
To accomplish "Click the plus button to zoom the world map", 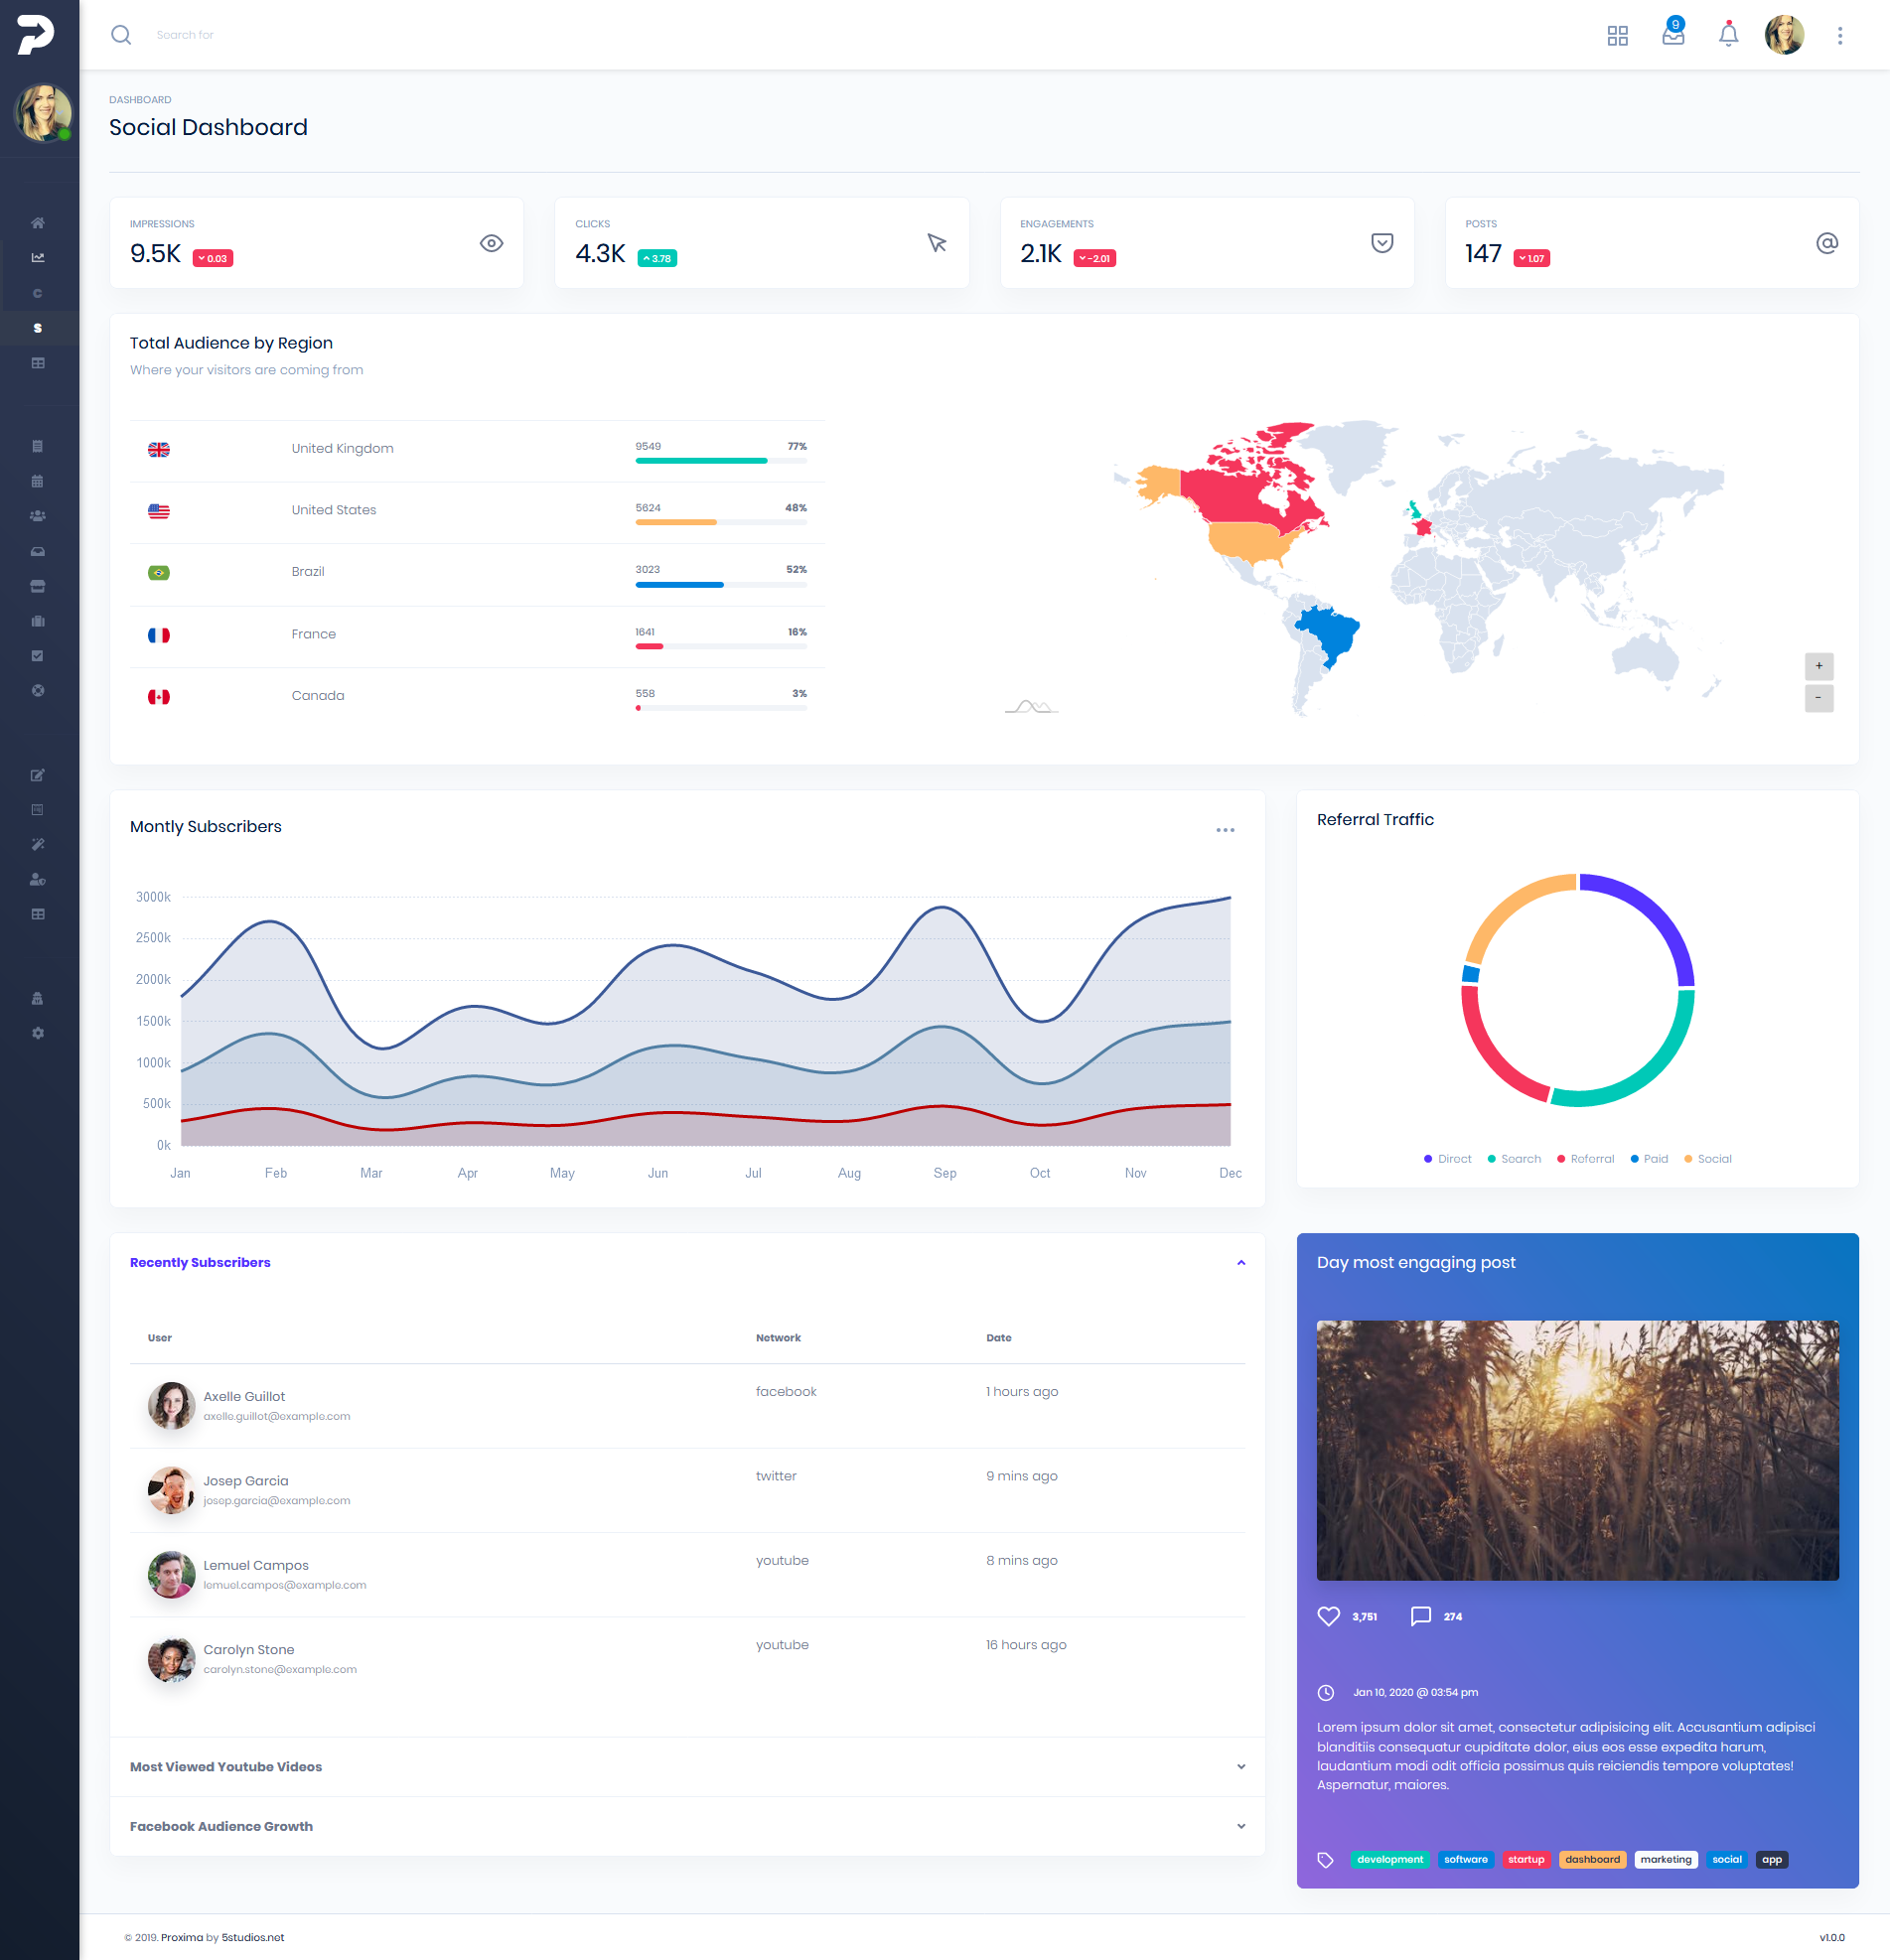I will click(x=1819, y=666).
